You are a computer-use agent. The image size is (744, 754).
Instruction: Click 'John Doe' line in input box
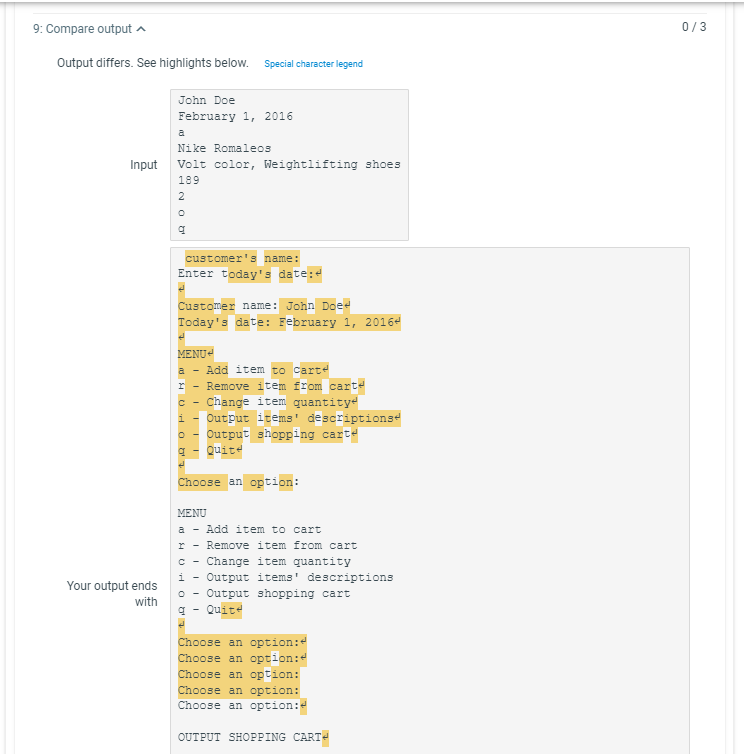(206, 100)
